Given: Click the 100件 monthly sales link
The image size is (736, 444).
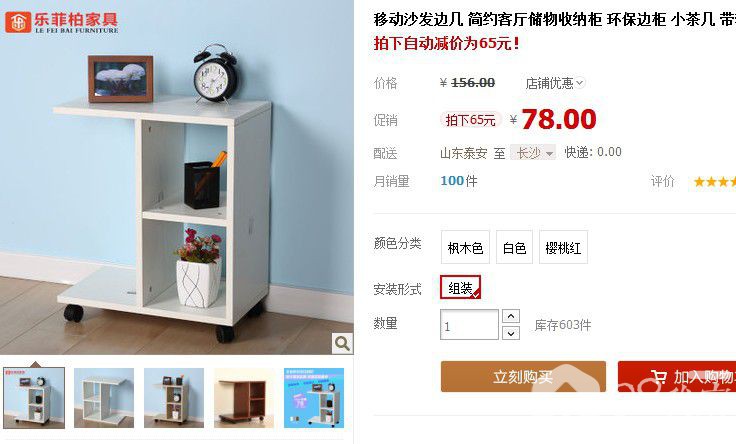Looking at the screenshot, I should 459,181.
